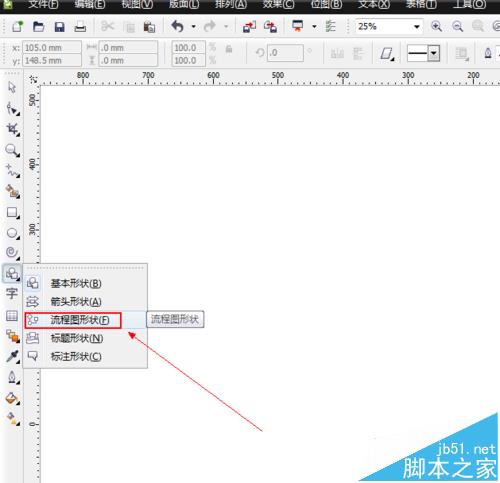Cut selection with scissors icon
The height and width of the screenshot is (483, 500).
pyautogui.click(x=107, y=27)
